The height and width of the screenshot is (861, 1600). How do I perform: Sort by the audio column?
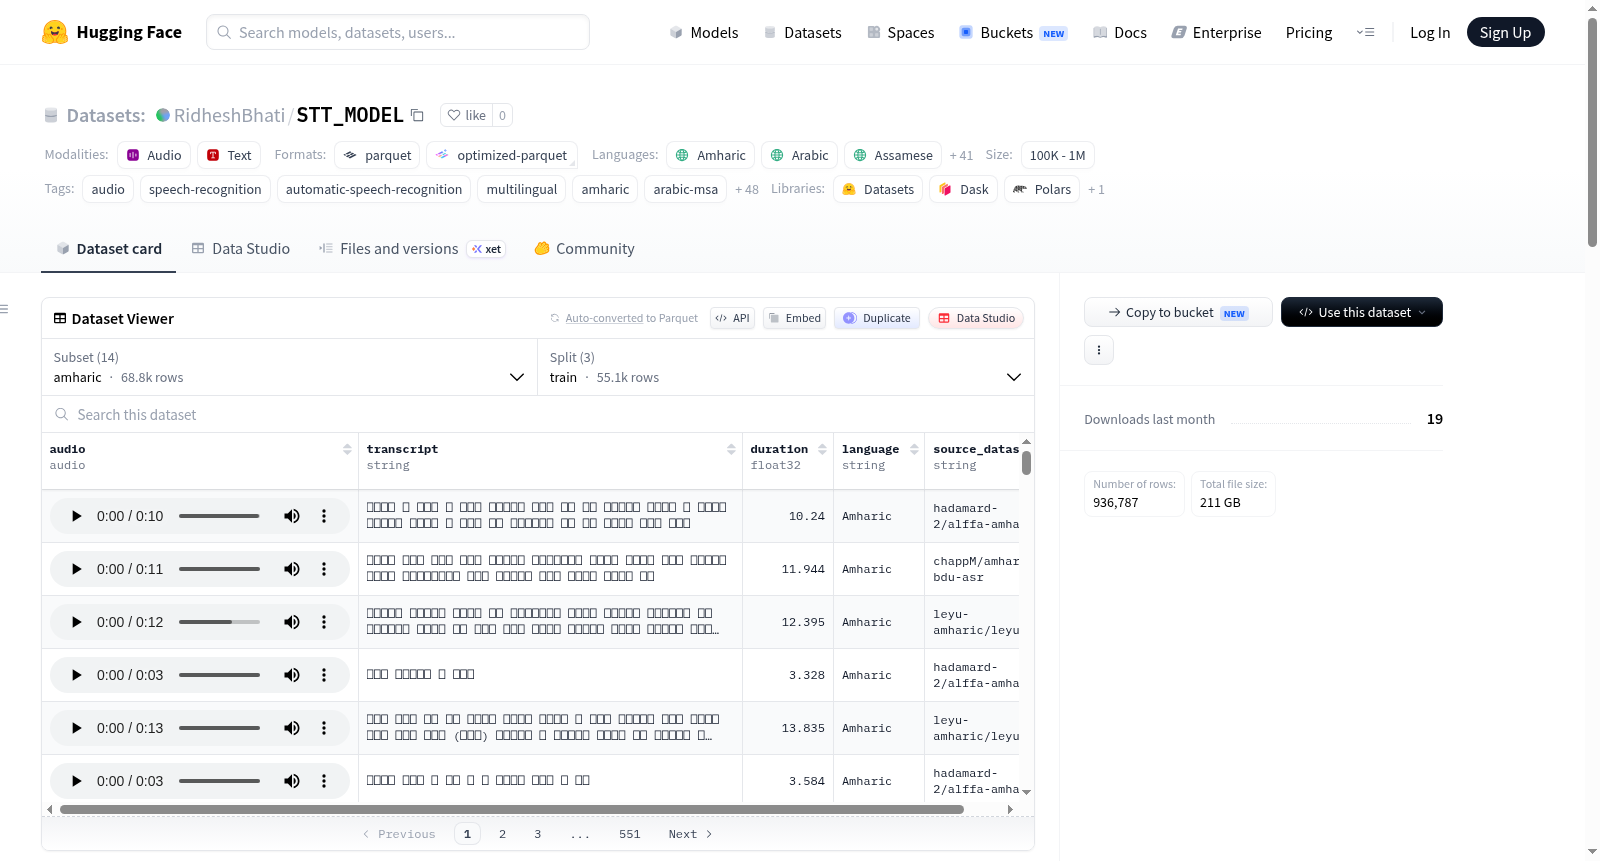tap(347, 449)
